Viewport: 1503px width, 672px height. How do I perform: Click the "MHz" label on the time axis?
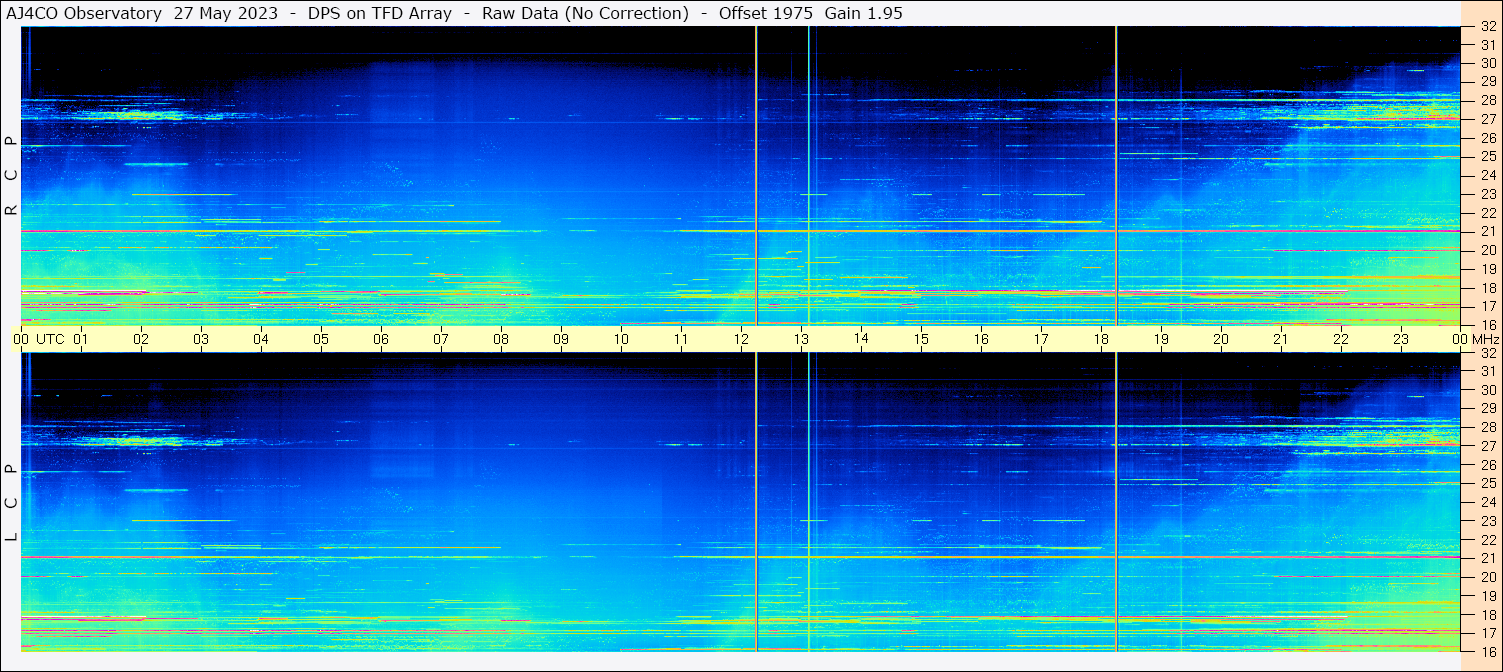tap(1487, 339)
